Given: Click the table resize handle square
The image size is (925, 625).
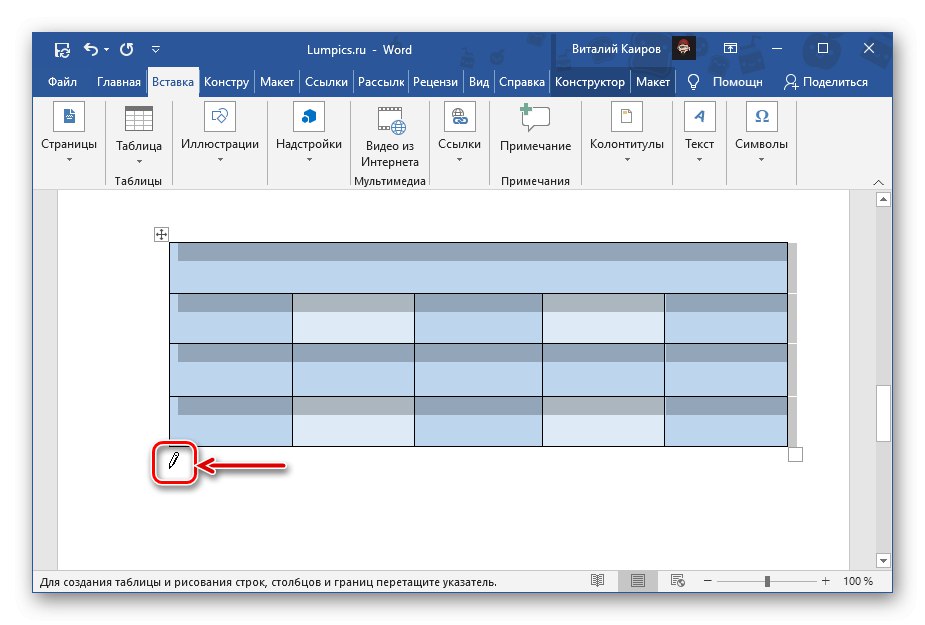Looking at the screenshot, I should (x=795, y=454).
